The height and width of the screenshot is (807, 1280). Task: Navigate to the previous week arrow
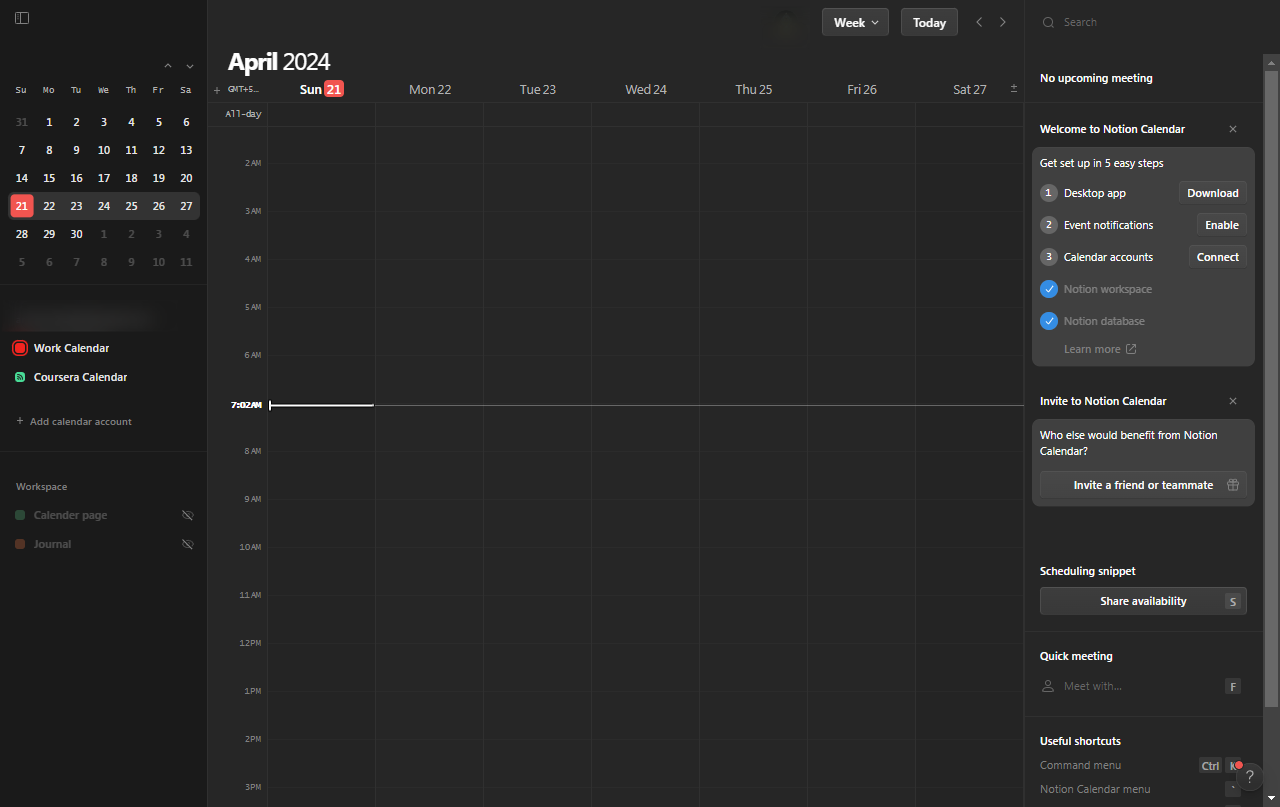(979, 22)
